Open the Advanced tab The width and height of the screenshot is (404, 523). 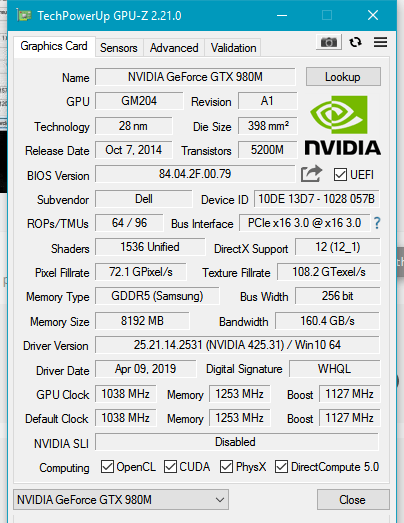(x=174, y=48)
